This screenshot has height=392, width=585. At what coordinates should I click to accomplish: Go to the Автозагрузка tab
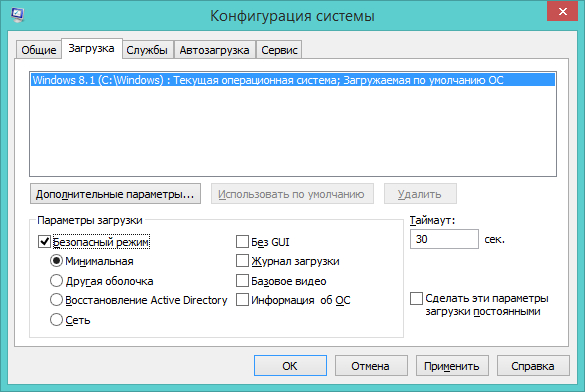[215, 50]
